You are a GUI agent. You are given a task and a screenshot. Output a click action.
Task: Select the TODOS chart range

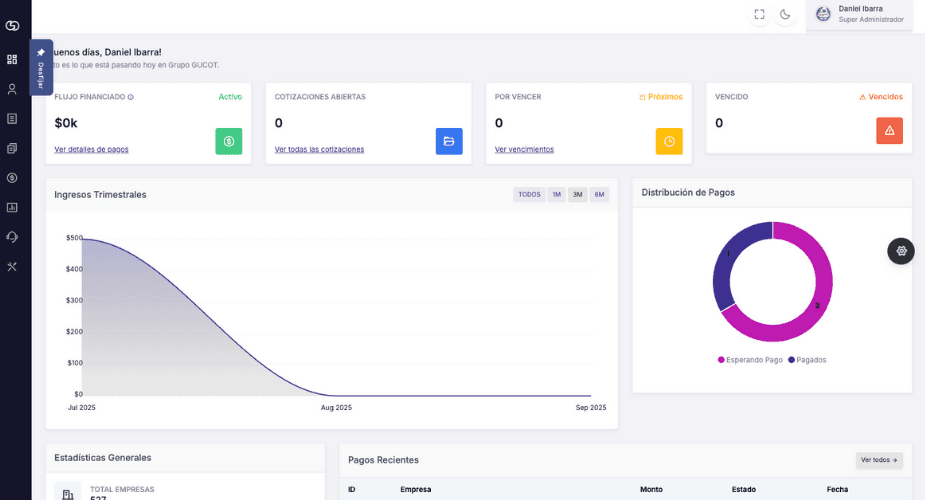(x=529, y=195)
